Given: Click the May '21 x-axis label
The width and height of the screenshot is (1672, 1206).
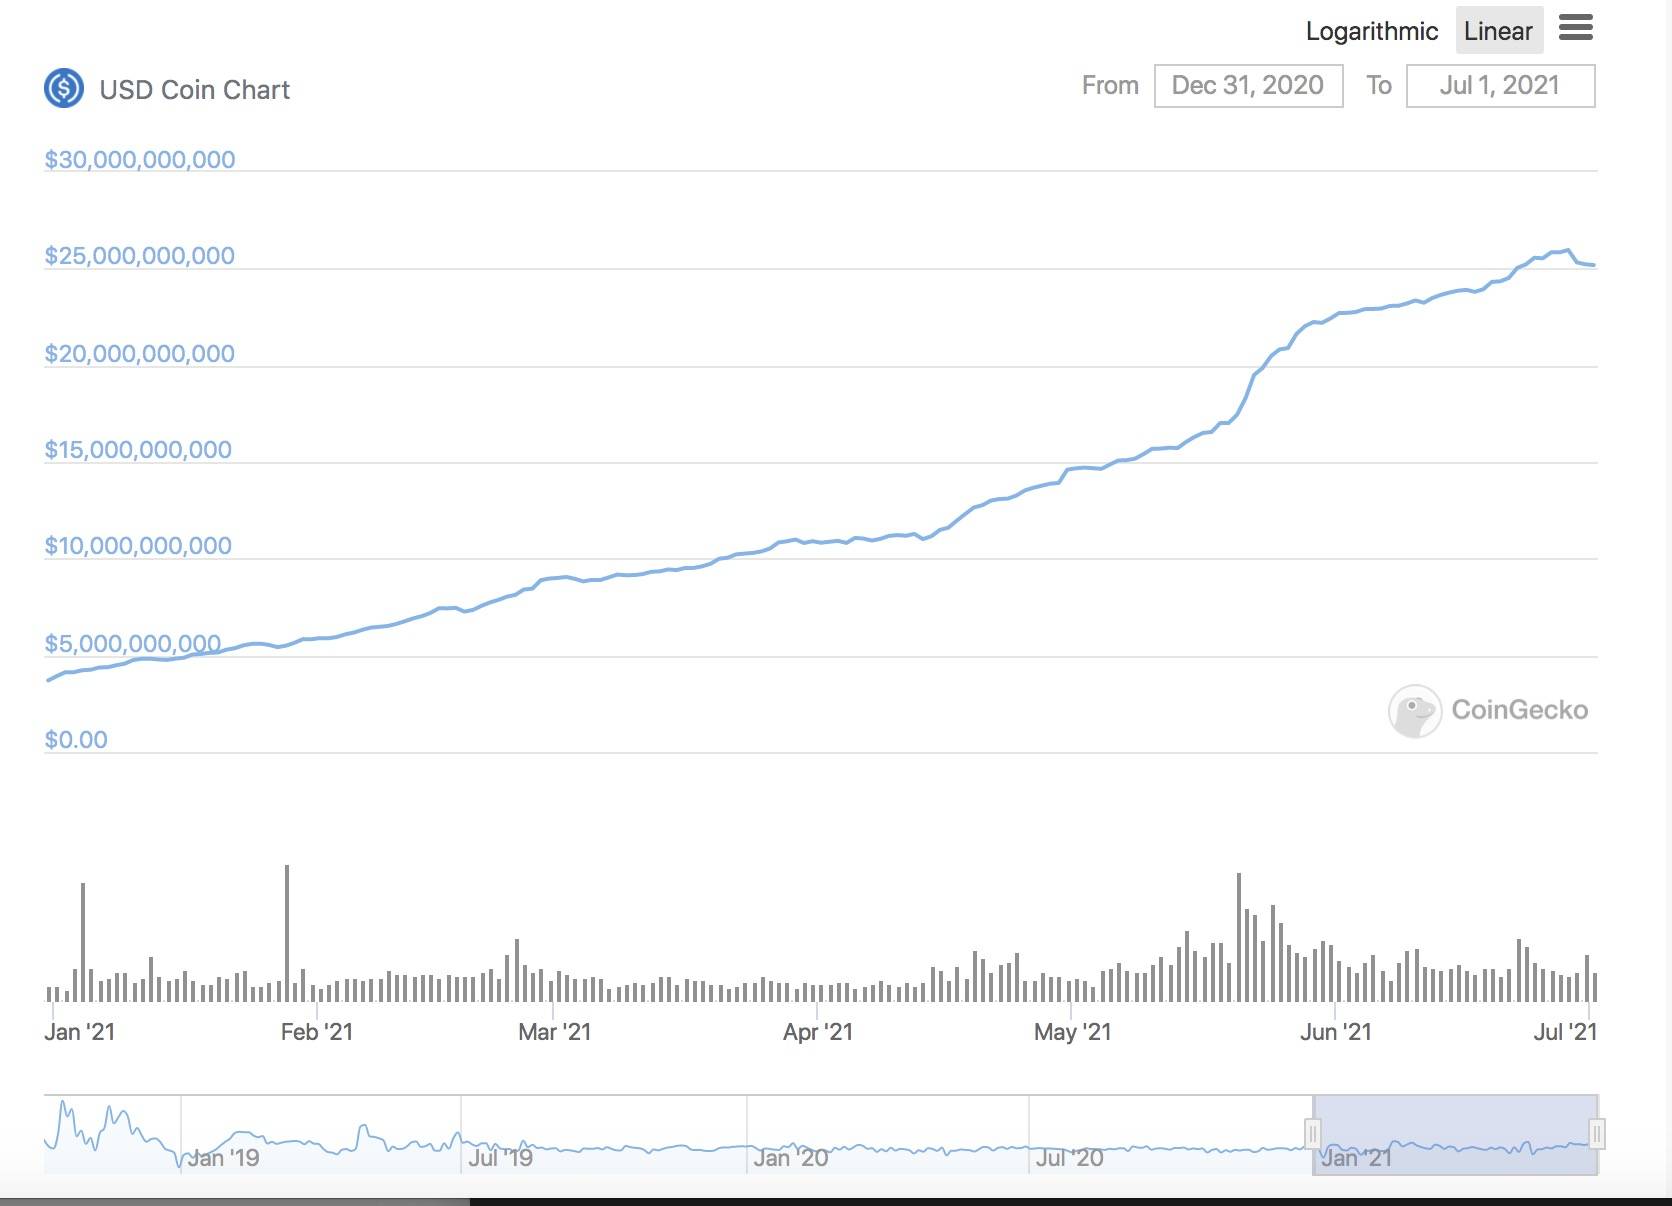Looking at the screenshot, I should pos(1073,1032).
